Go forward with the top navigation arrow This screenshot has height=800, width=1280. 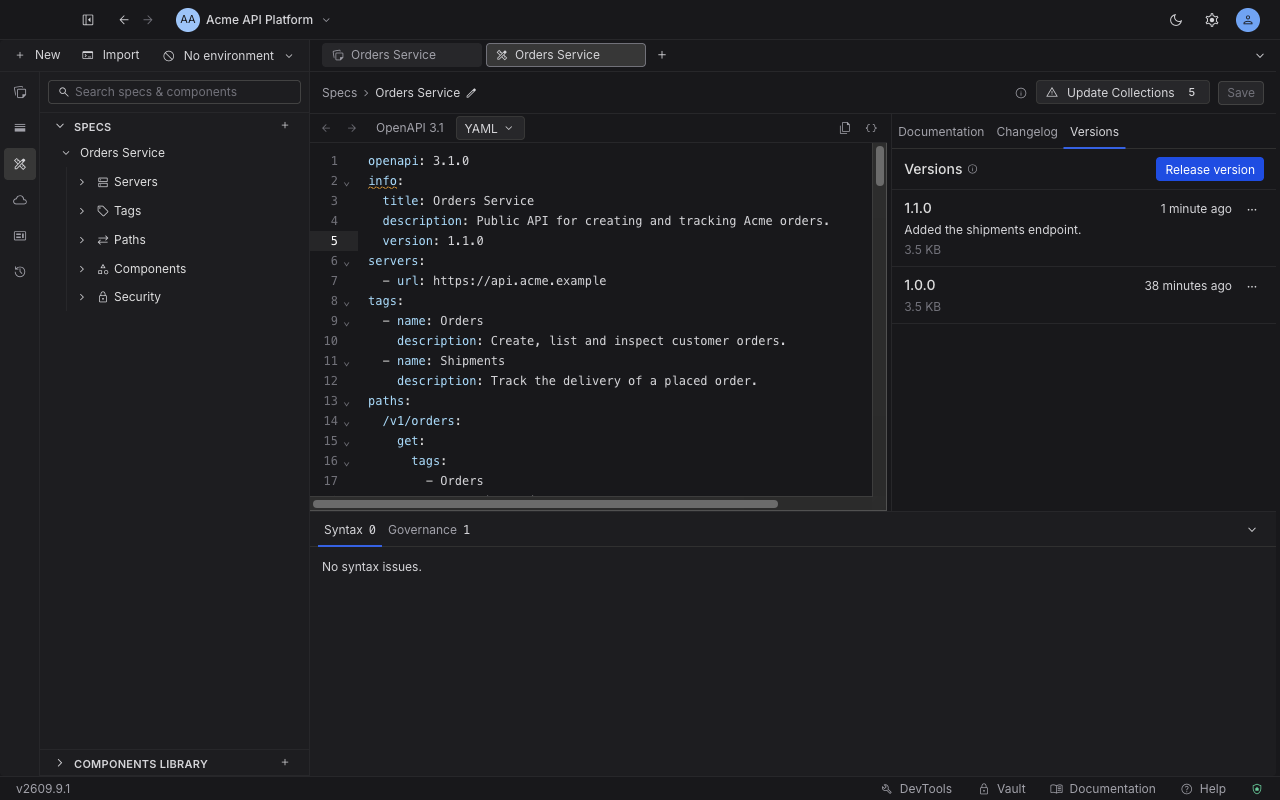coord(148,20)
